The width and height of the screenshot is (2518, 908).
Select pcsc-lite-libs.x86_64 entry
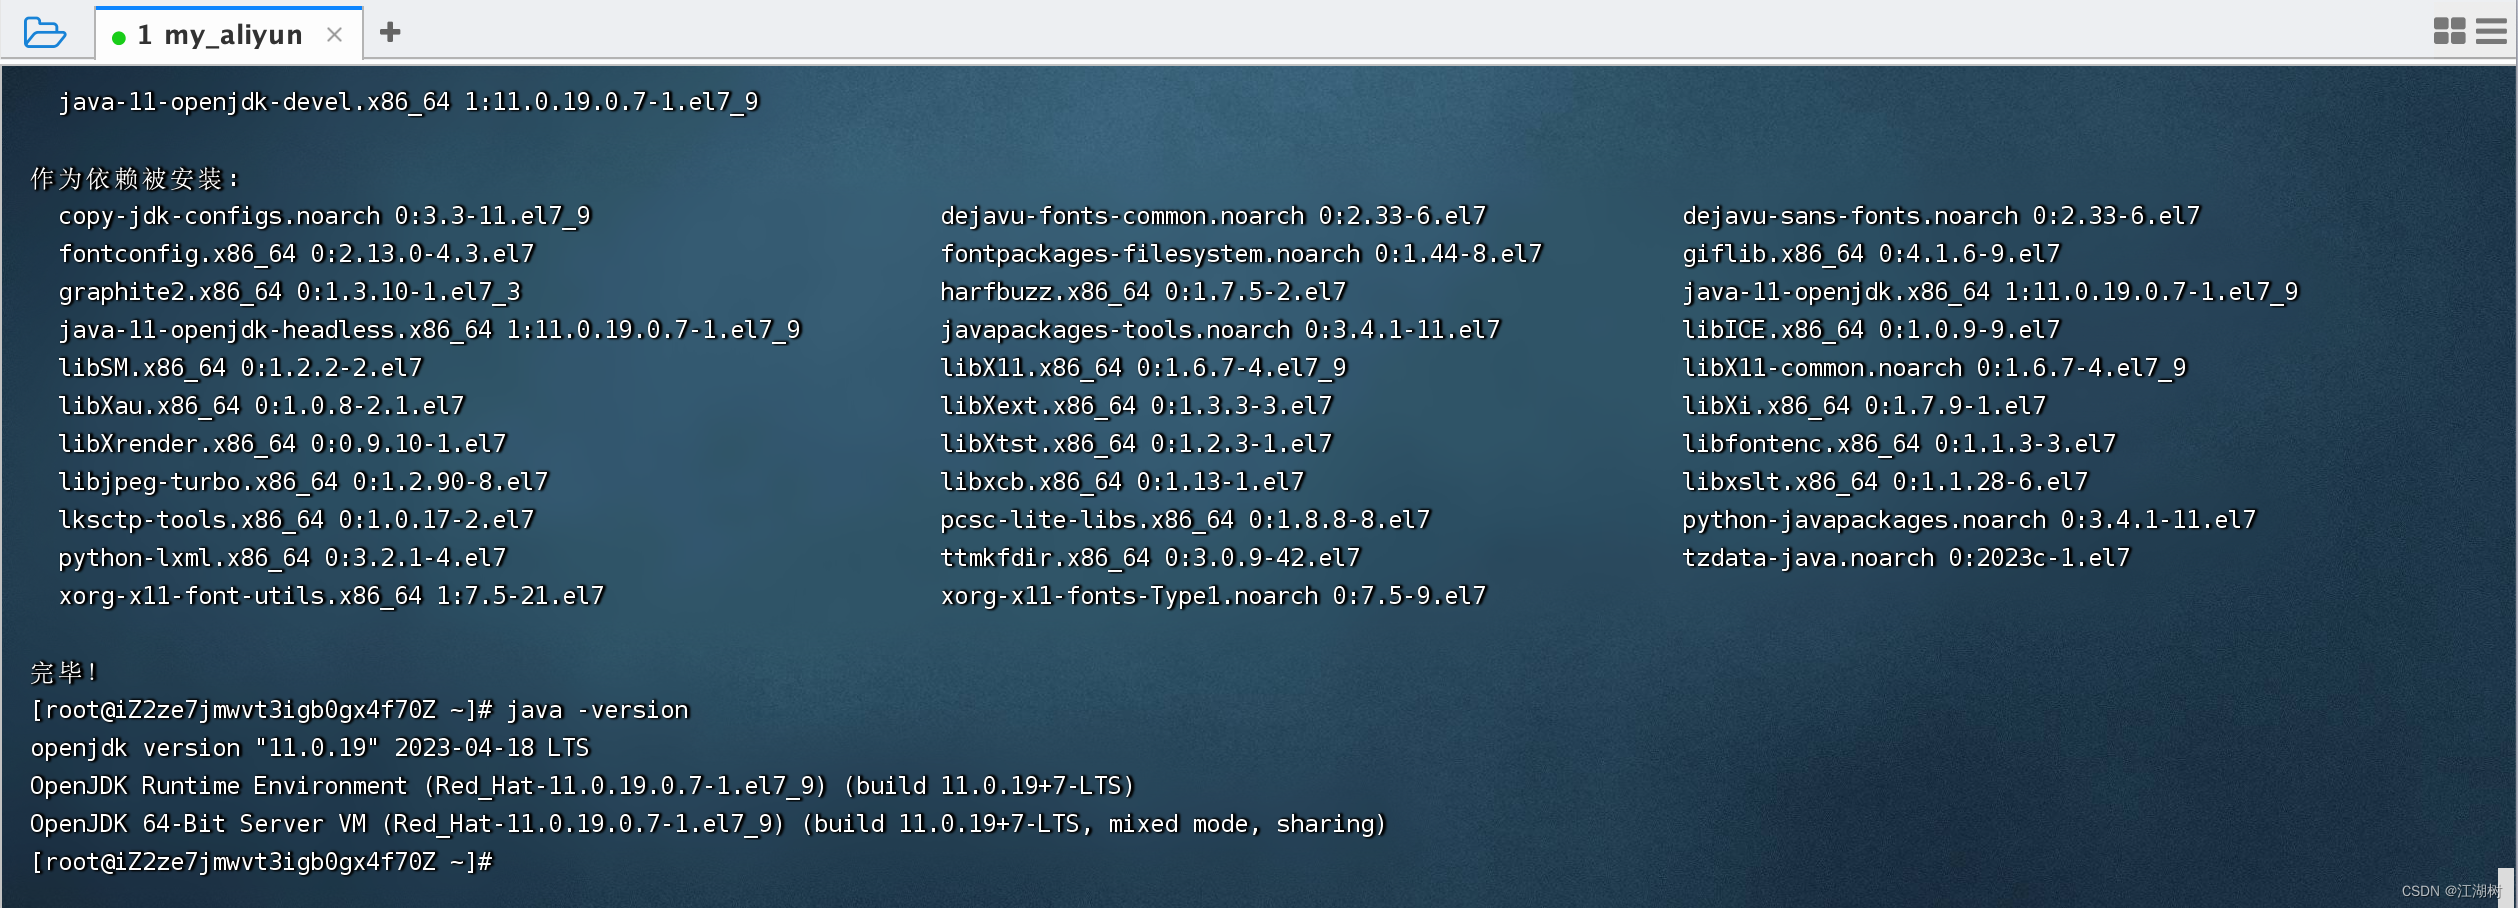1186,520
